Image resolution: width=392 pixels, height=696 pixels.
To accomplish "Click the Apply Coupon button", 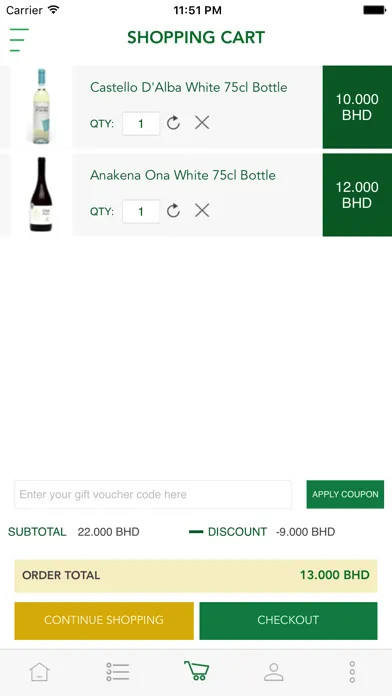I will pos(345,494).
